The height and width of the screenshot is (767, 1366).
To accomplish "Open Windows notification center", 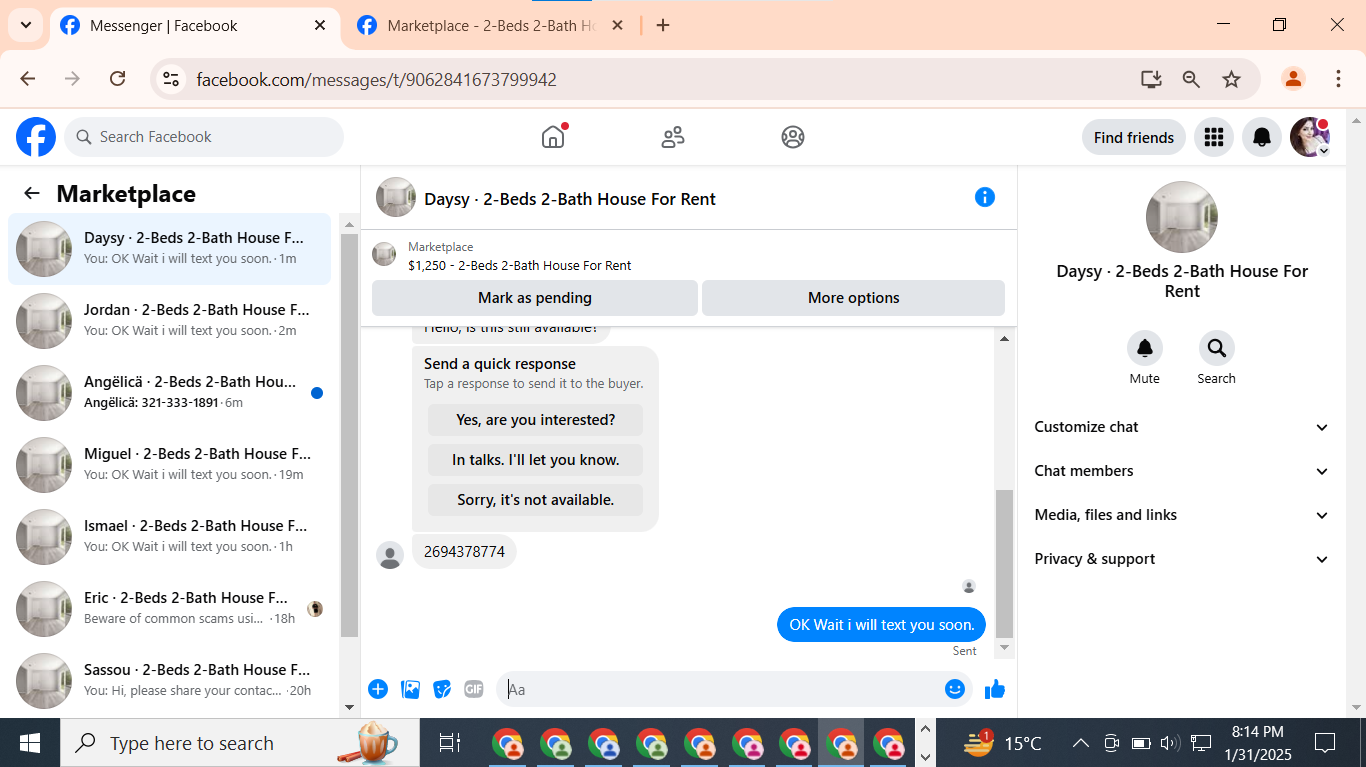I will [1325, 743].
